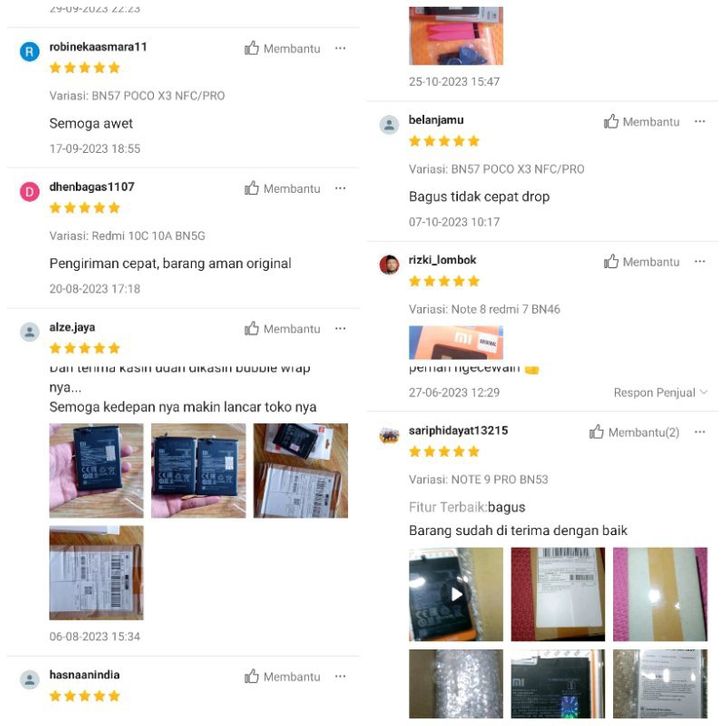Screen dimensions: 726x726
Task: Open more options for alze.jaya's review
Action: click(340, 328)
